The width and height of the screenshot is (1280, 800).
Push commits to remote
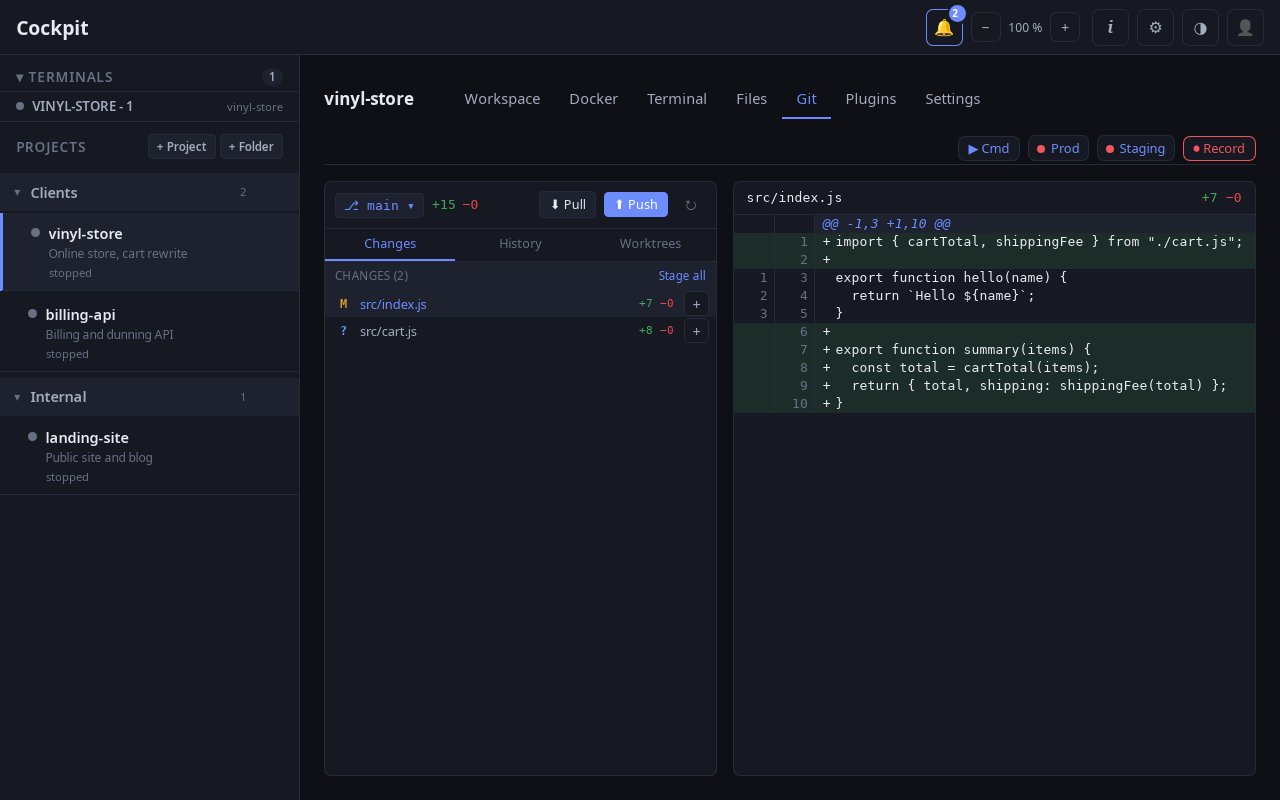pyautogui.click(x=636, y=205)
